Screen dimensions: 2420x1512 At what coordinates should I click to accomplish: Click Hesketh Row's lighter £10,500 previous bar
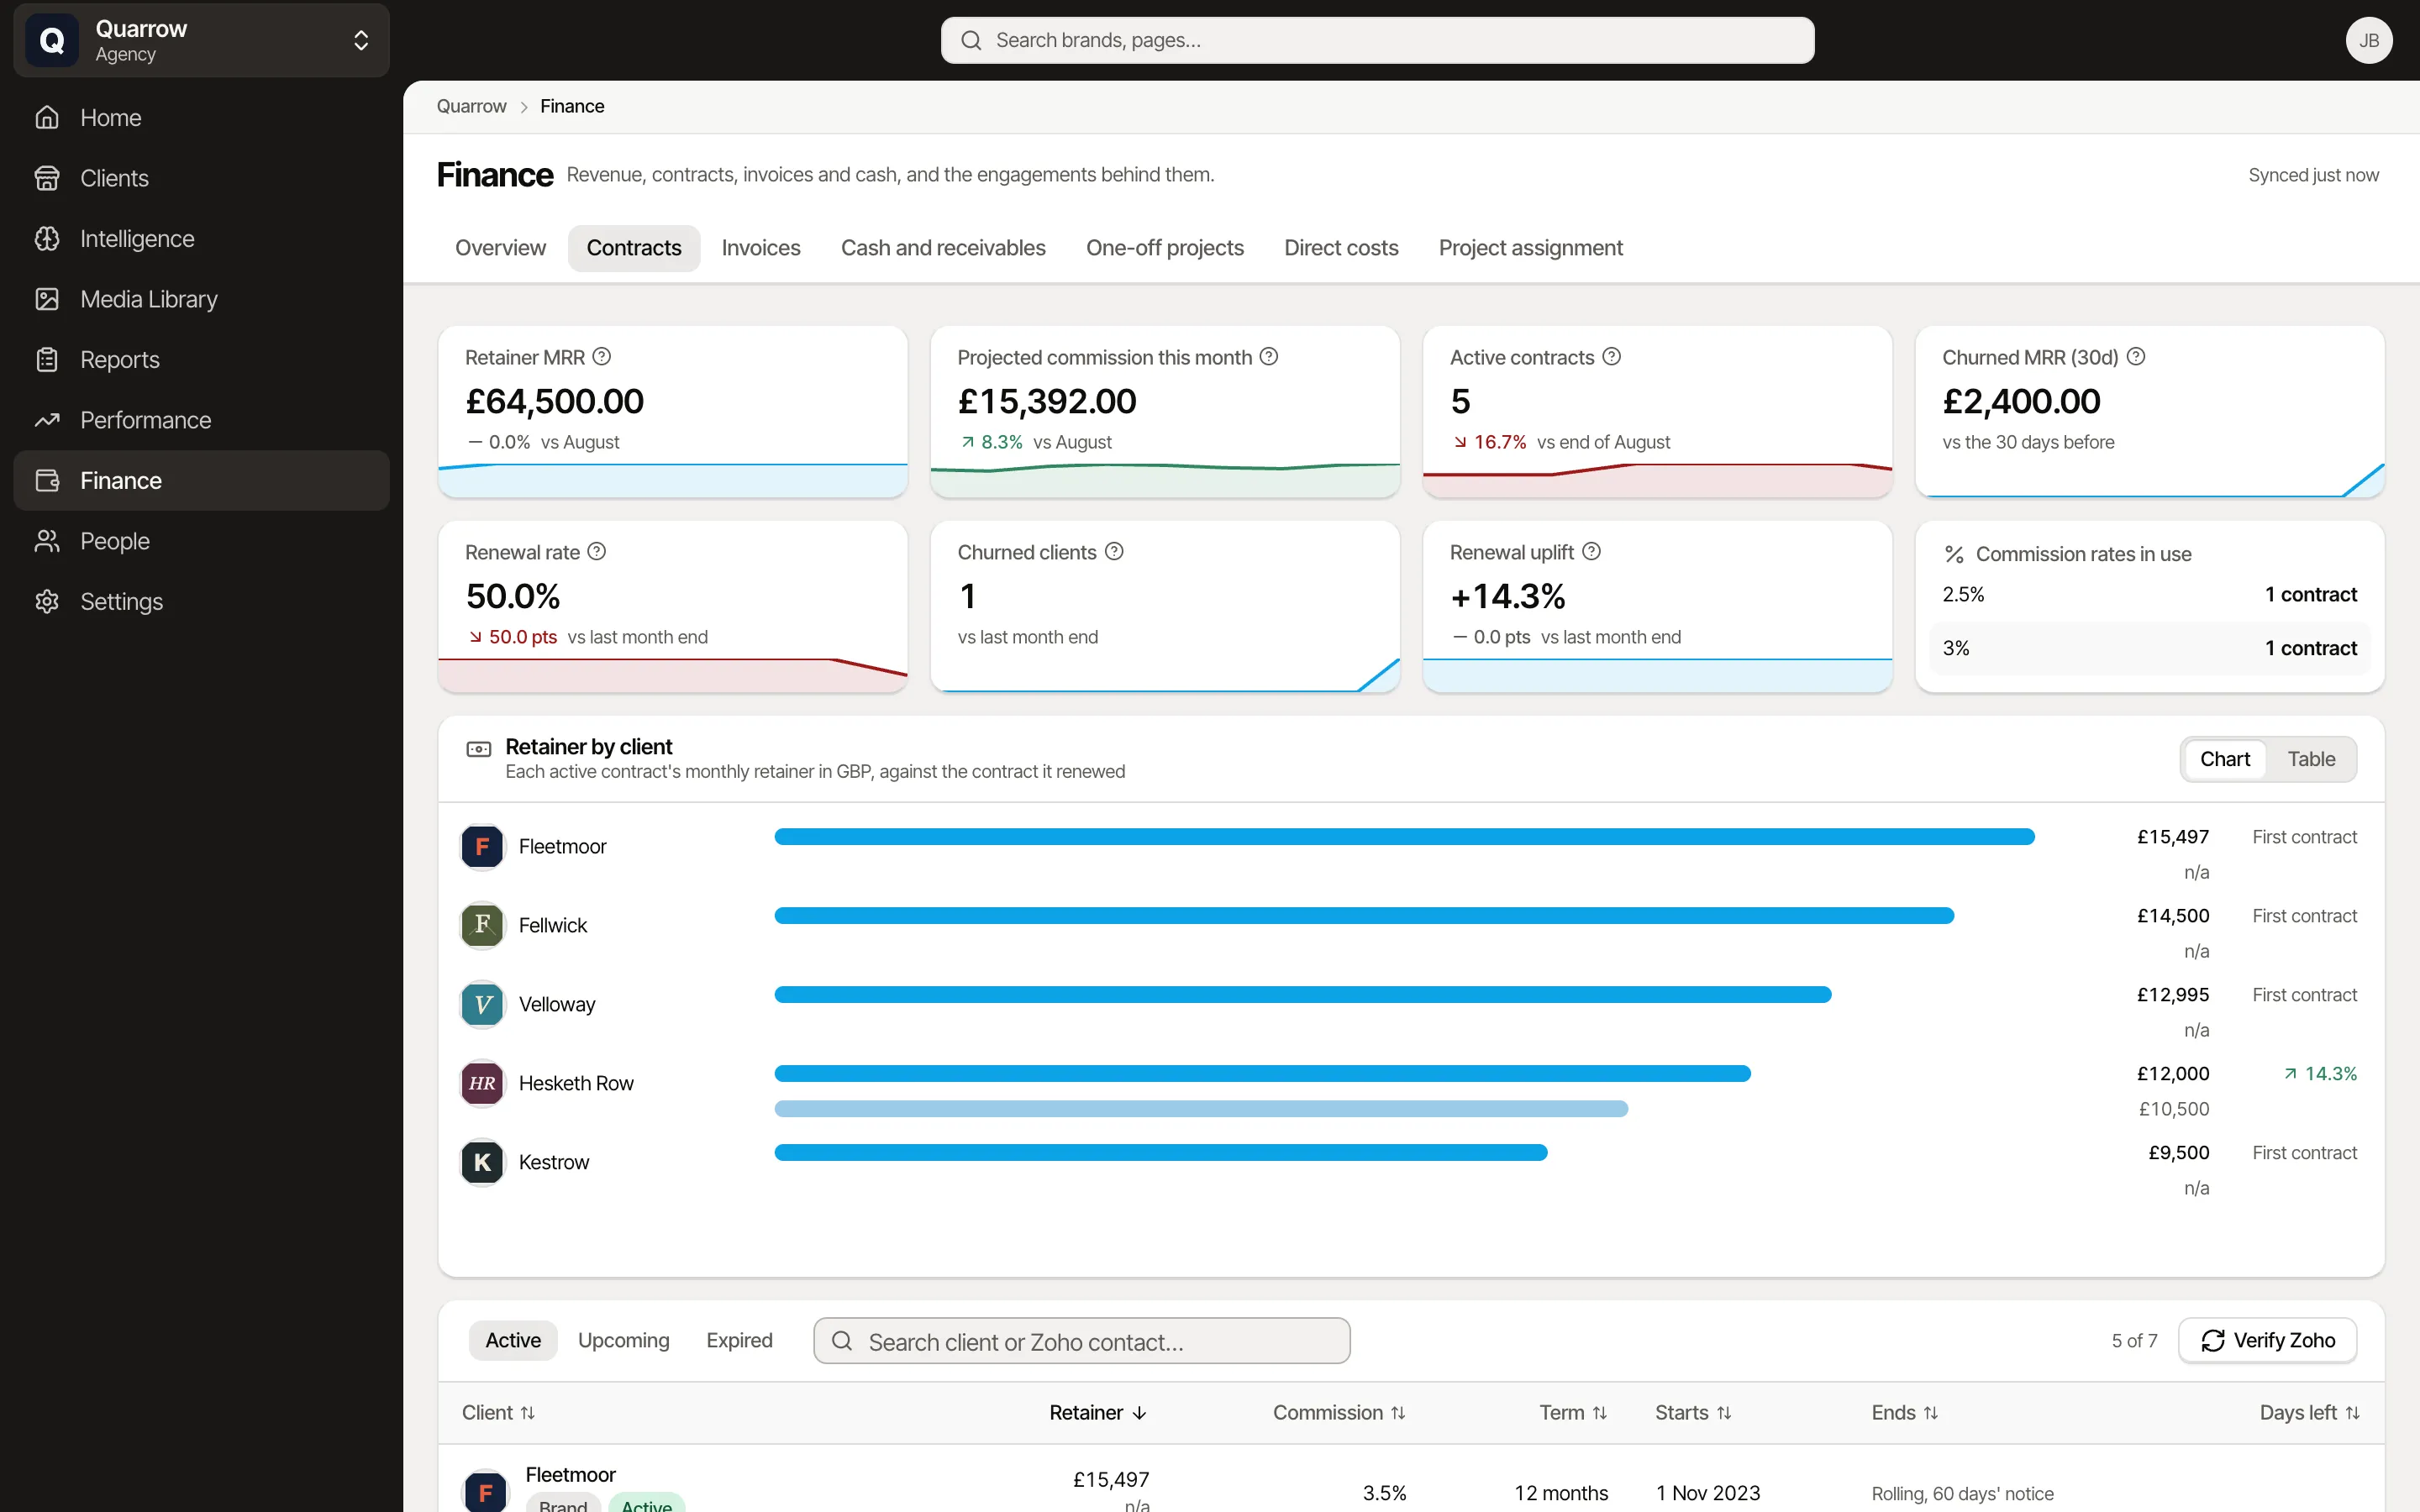click(x=1201, y=1109)
